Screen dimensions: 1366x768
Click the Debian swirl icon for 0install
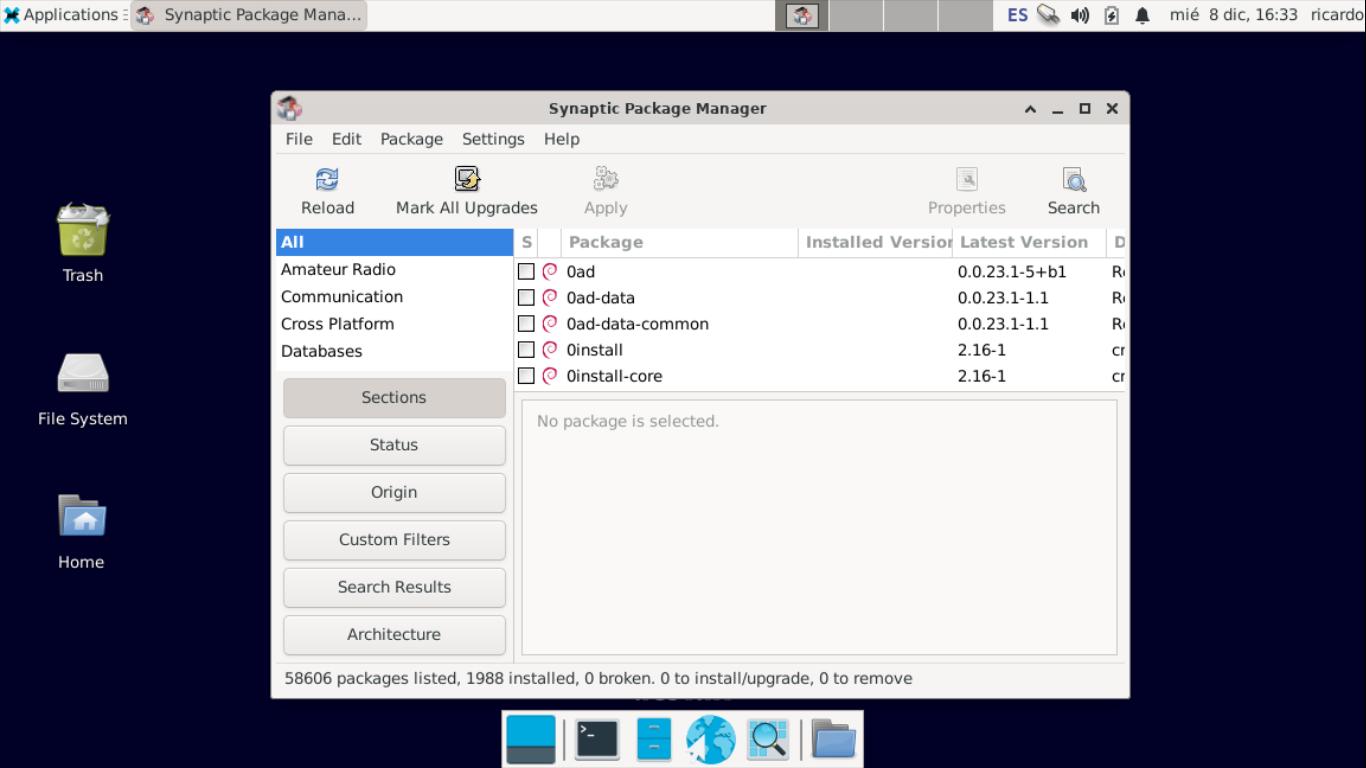tap(550, 349)
